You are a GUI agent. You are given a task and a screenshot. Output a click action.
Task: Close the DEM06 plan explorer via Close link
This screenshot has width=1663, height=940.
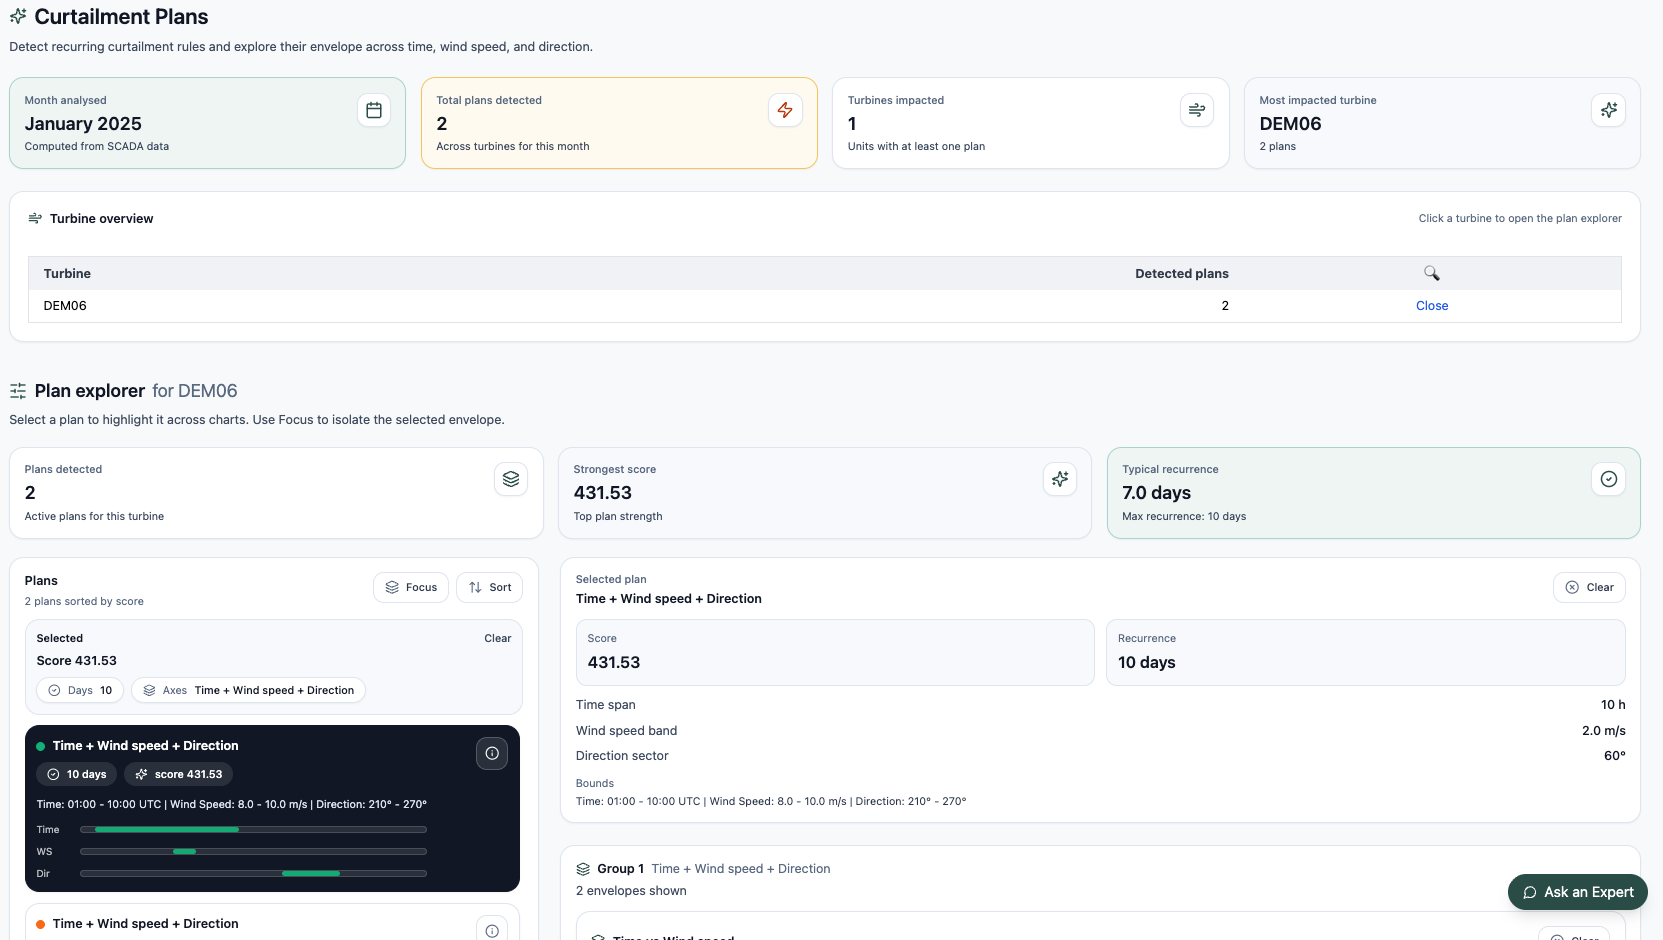(1431, 306)
